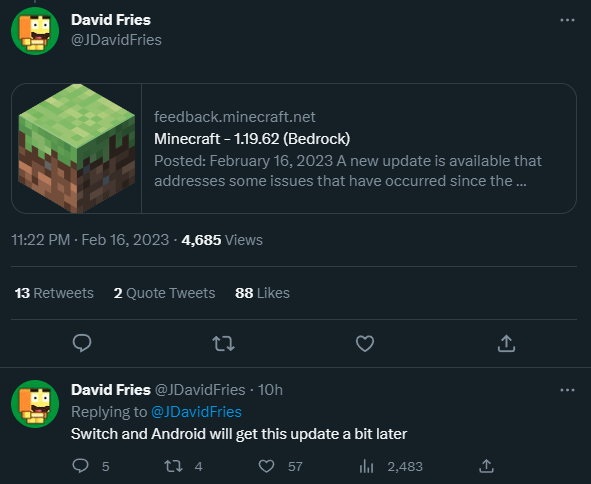Retweet the reply with 4 retweets
This screenshot has width=591, height=484.
coord(174,466)
